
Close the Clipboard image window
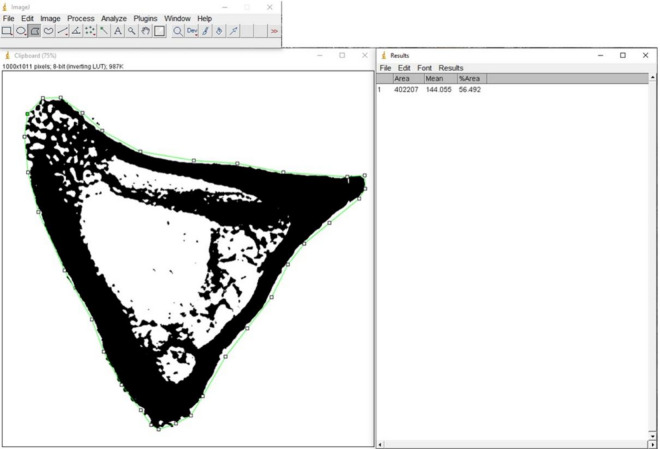(365, 55)
